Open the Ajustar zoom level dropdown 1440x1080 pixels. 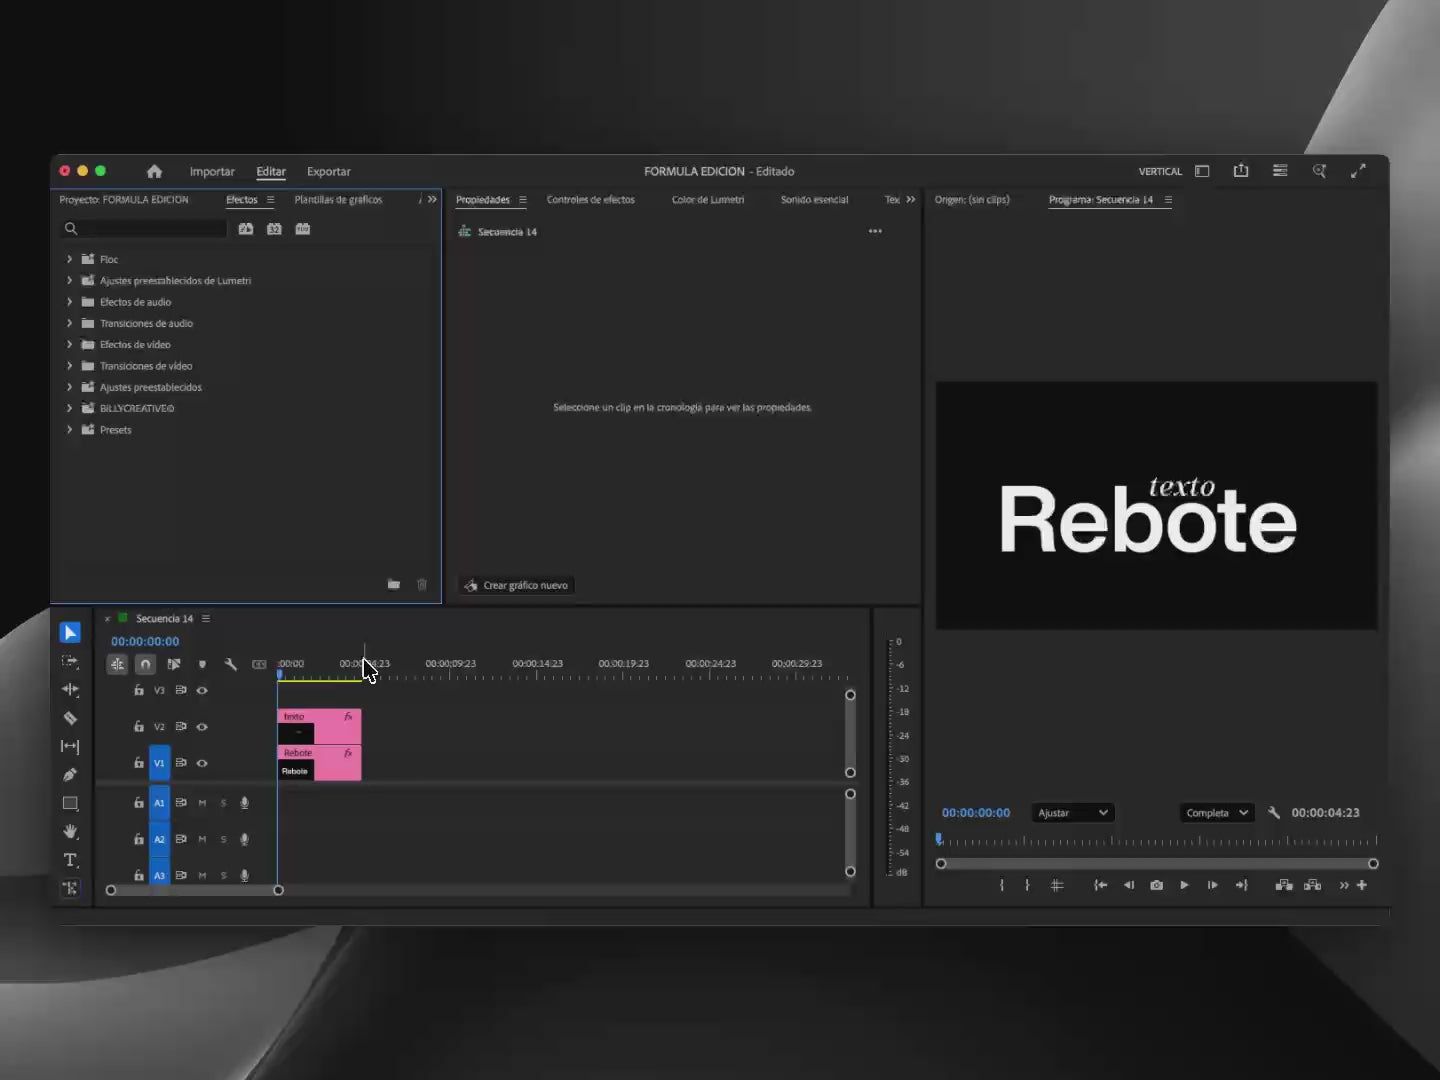pyautogui.click(x=1073, y=813)
